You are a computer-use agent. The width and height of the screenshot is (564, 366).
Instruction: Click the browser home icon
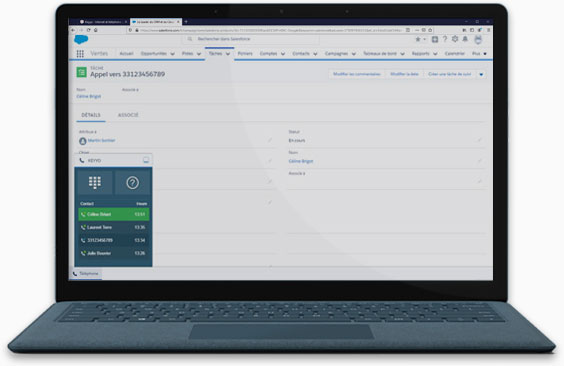point(96,30)
